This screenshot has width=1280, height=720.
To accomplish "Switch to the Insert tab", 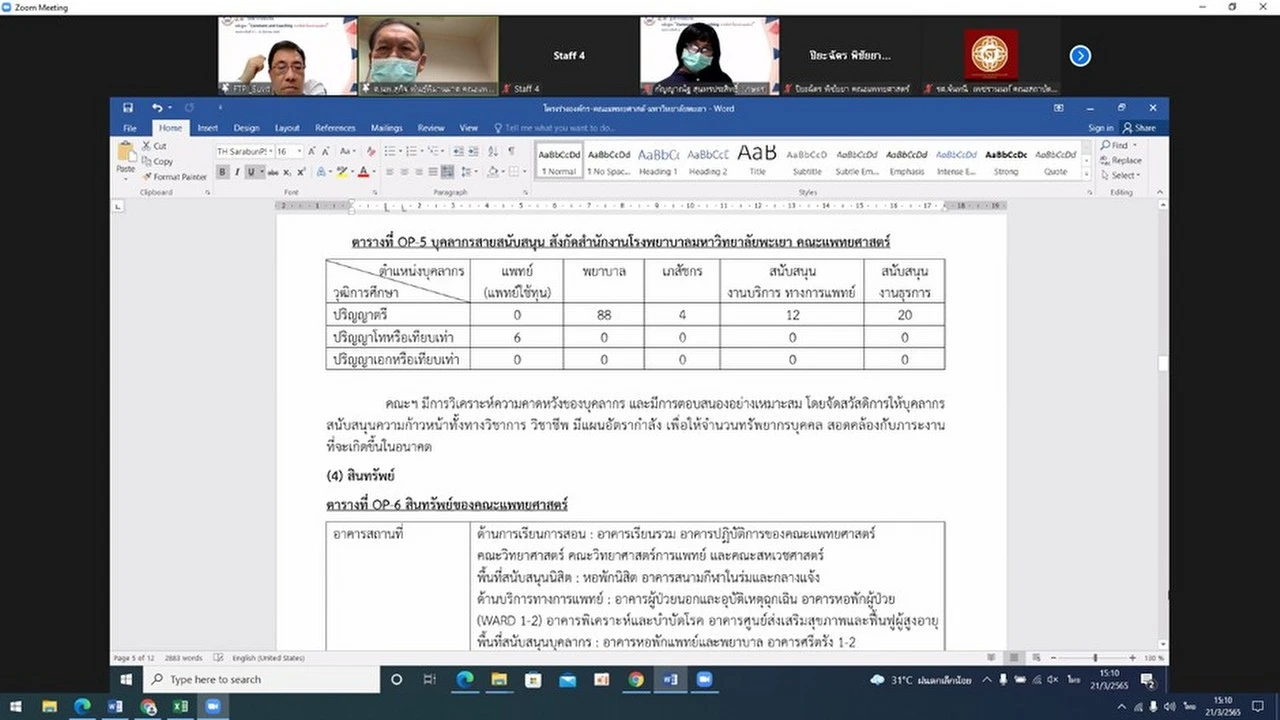I will click(208, 128).
